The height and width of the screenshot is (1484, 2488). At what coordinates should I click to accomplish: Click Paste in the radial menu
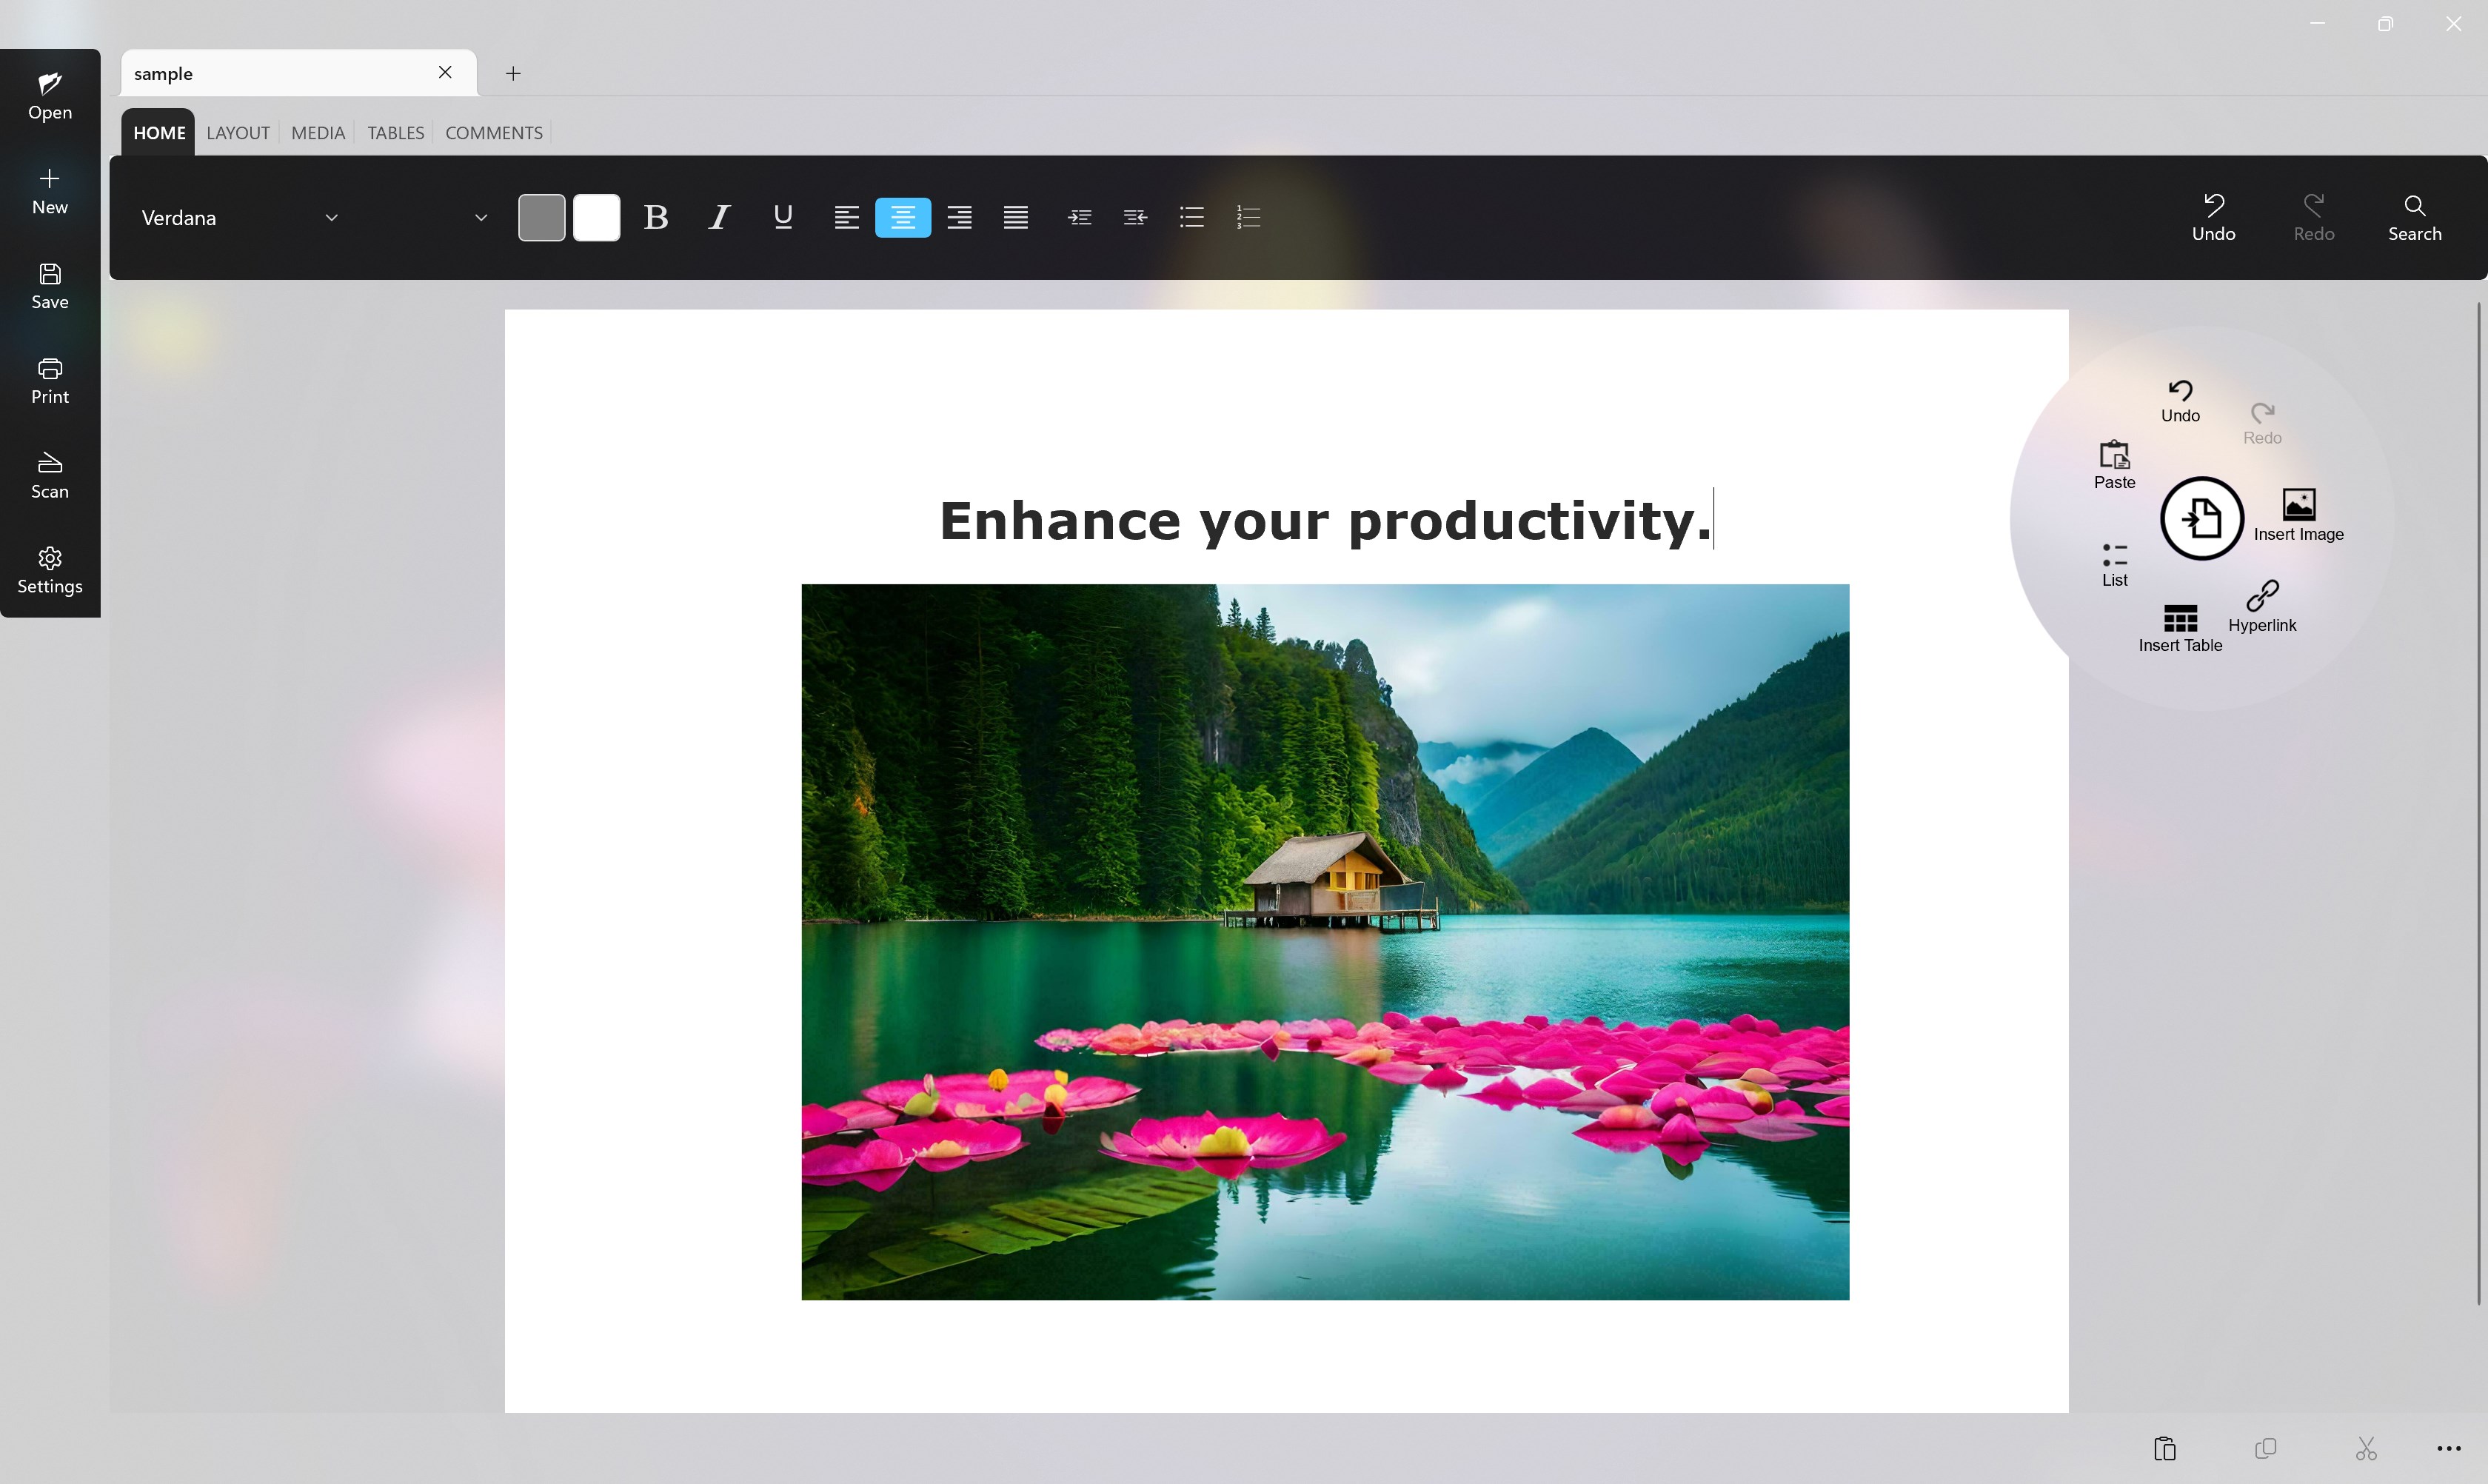(2114, 464)
